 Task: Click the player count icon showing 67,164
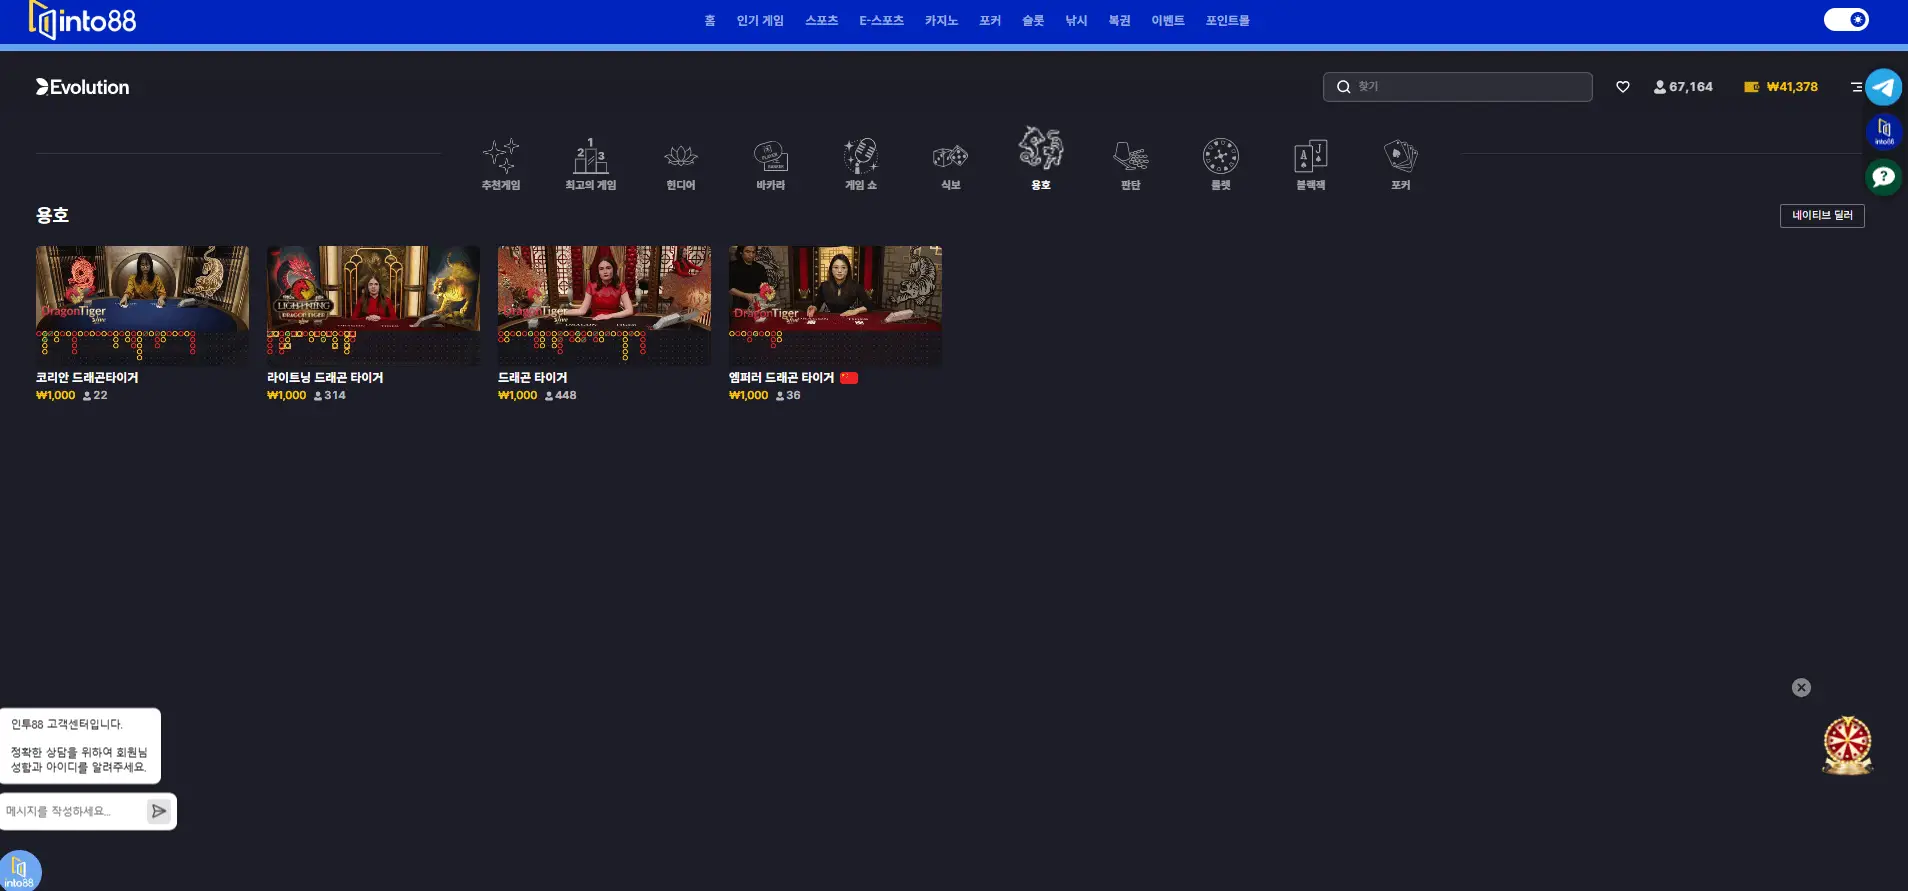[1660, 87]
